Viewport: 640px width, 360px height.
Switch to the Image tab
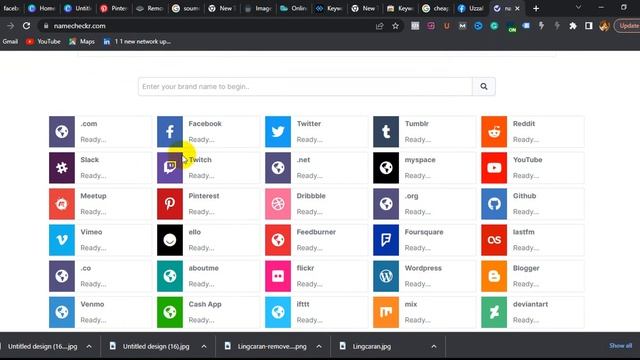coord(258,8)
